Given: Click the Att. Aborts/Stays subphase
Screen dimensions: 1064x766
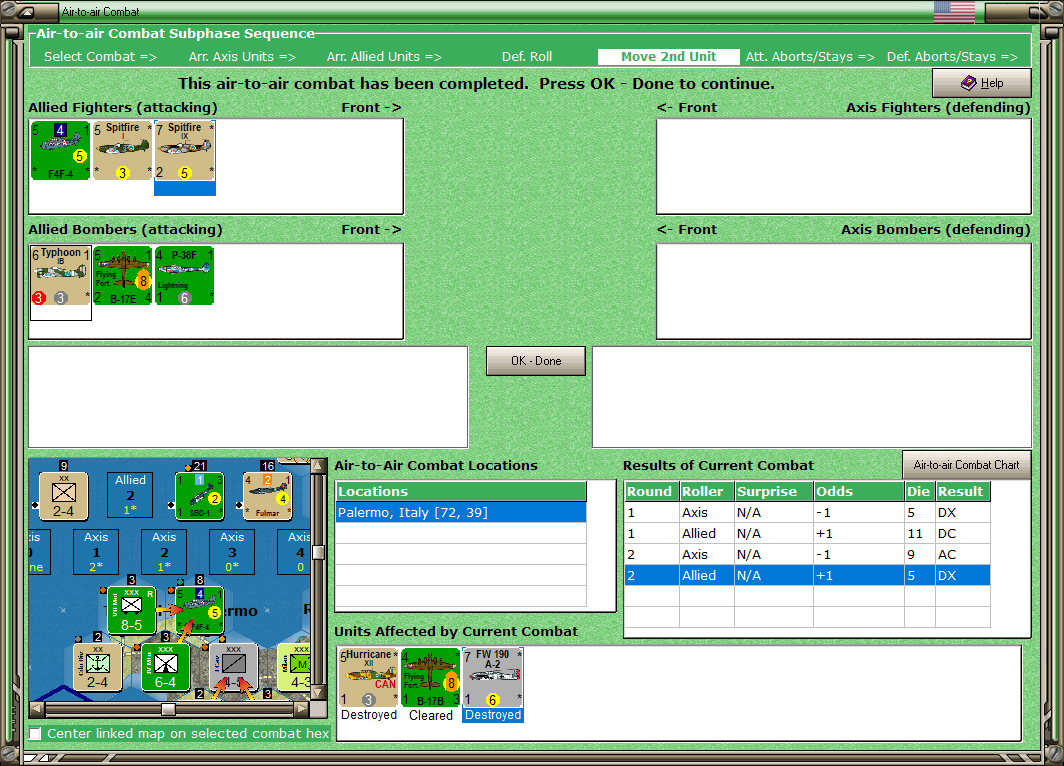Looking at the screenshot, I should pos(810,57).
